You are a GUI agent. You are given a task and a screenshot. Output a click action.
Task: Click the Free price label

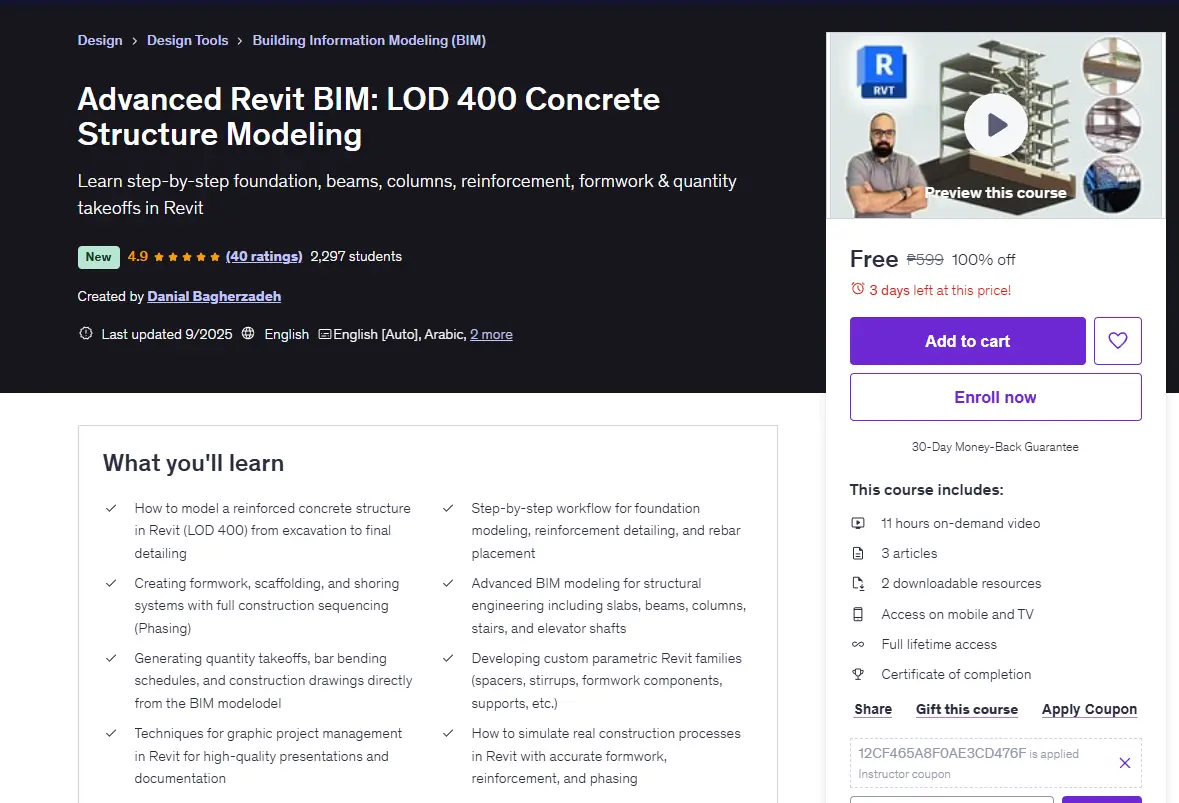tap(874, 259)
